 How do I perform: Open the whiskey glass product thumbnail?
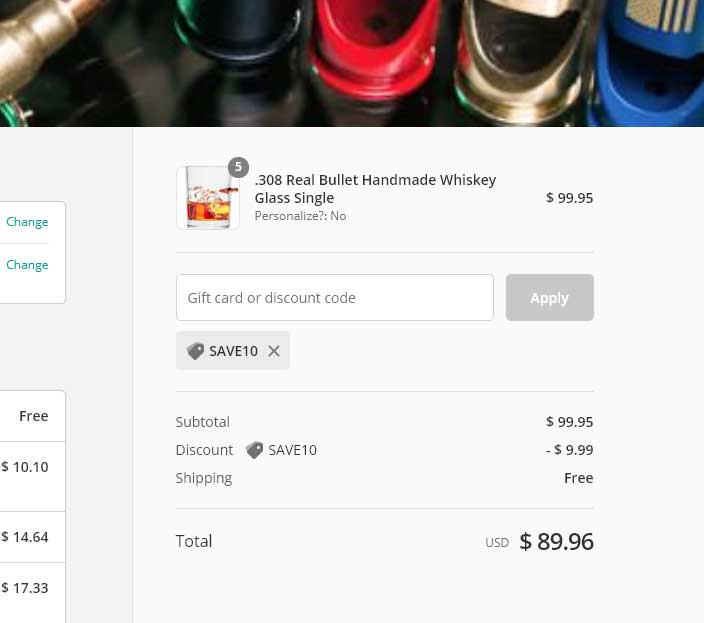[208, 197]
